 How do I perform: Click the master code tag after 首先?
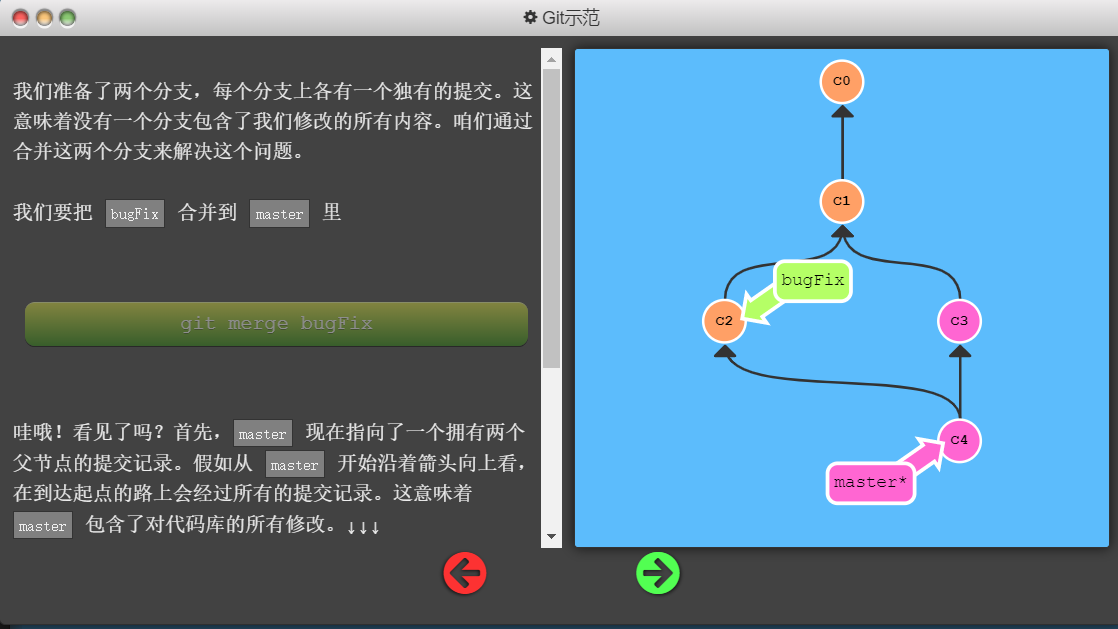tap(263, 434)
